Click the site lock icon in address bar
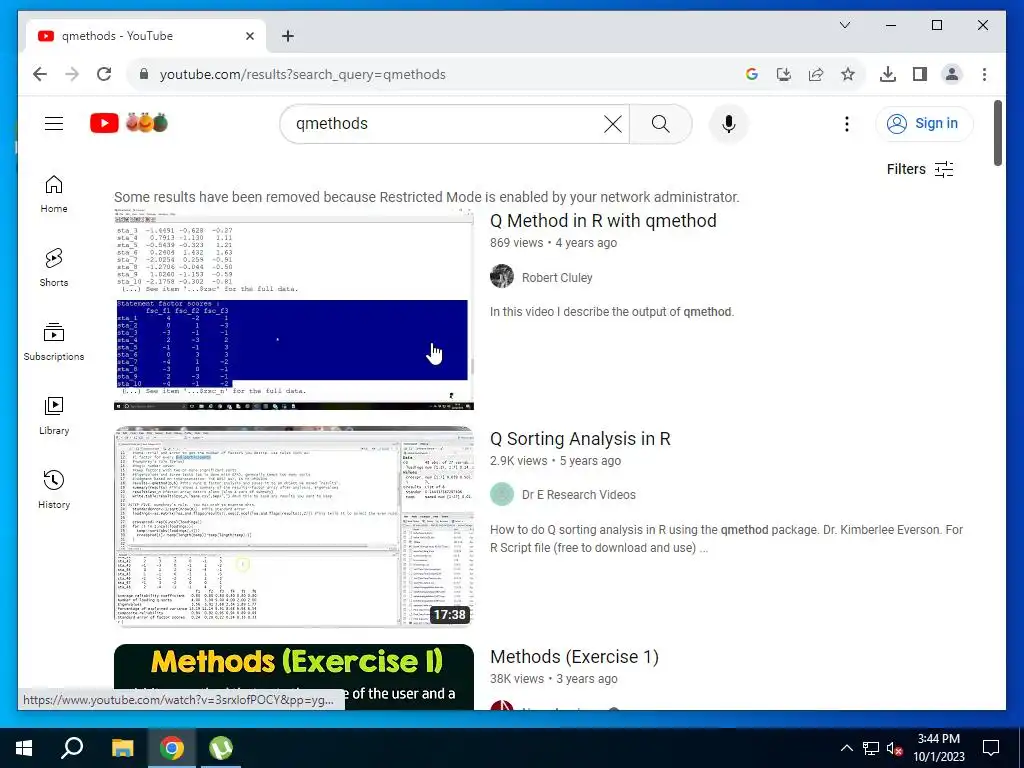The image size is (1024, 768). tap(144, 74)
